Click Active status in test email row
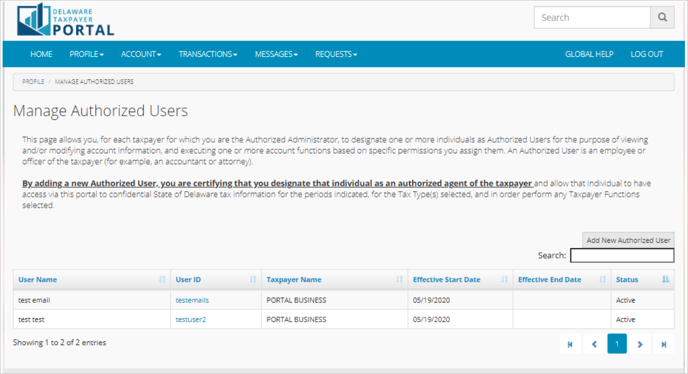The image size is (688, 374). [626, 300]
